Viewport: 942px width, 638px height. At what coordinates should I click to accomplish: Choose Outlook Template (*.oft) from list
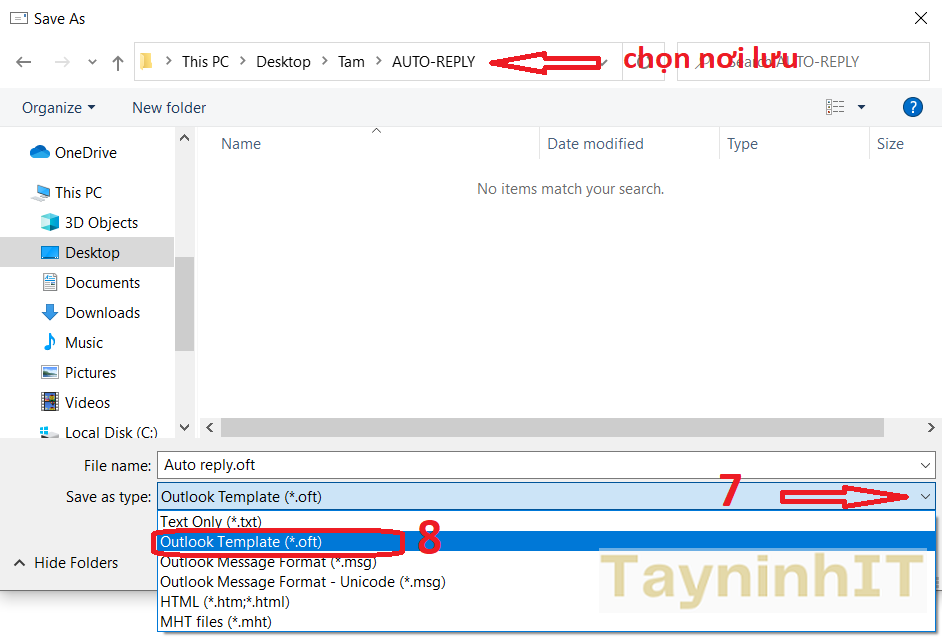pyautogui.click(x=241, y=542)
